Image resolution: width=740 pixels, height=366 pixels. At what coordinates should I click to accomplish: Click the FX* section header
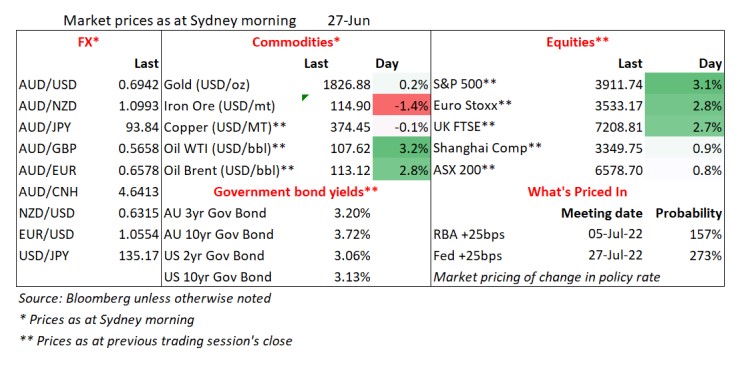click(89, 42)
